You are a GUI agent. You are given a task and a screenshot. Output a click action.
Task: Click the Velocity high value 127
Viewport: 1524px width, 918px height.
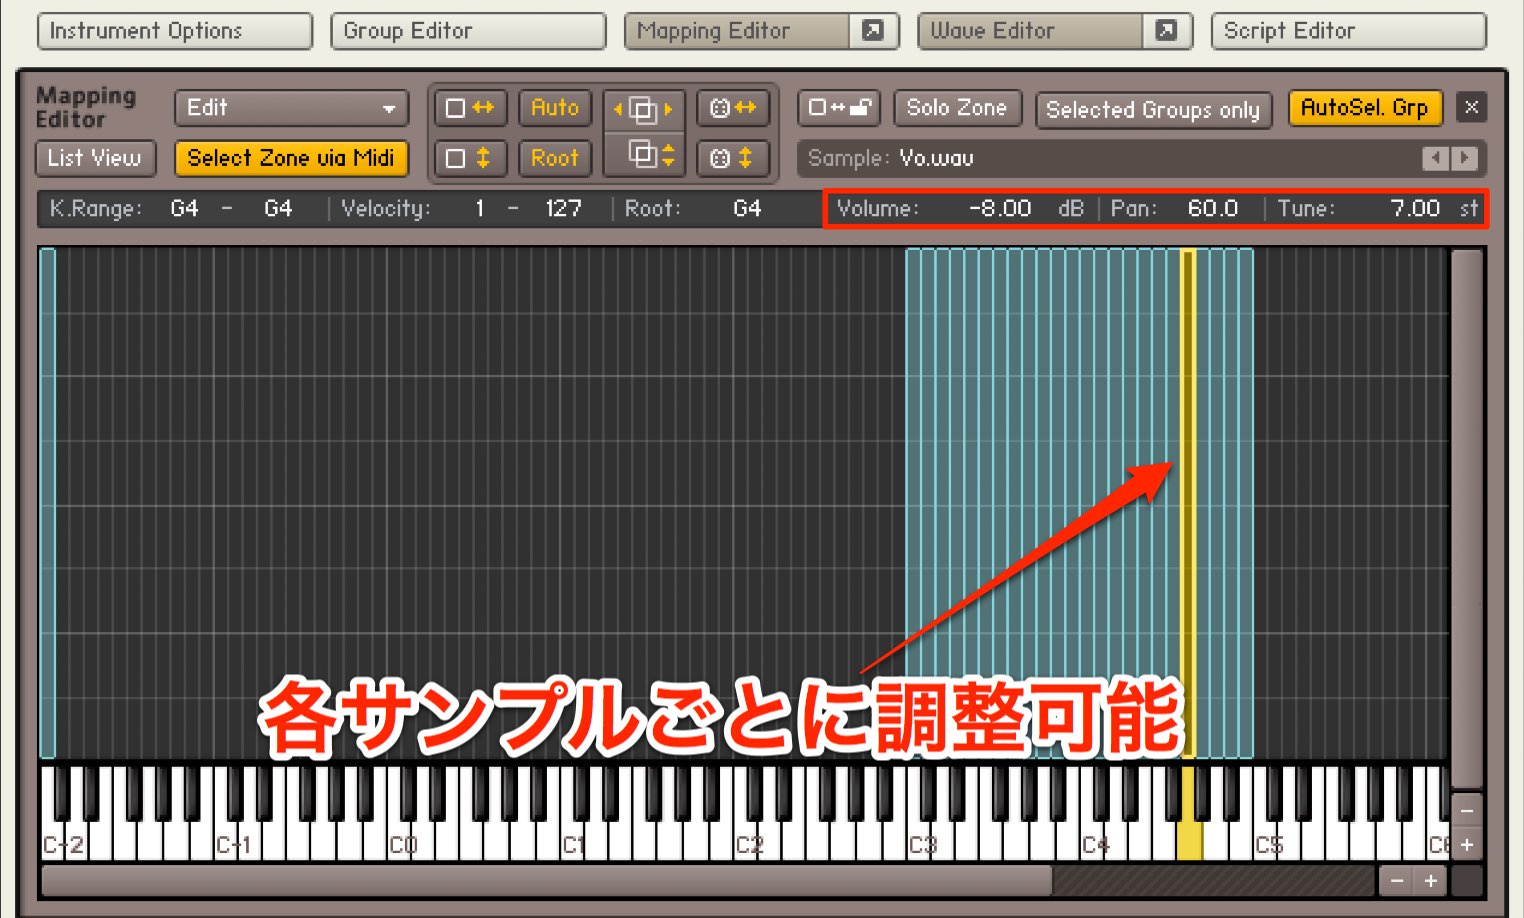(x=564, y=209)
